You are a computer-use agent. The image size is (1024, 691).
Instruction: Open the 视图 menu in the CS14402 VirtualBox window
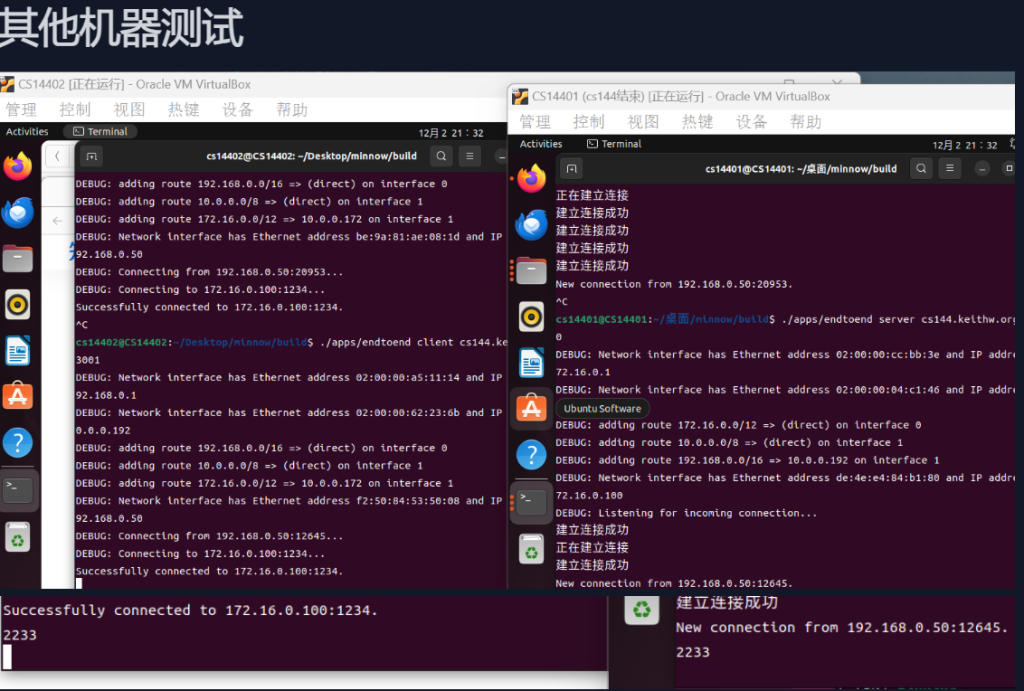[x=129, y=109]
